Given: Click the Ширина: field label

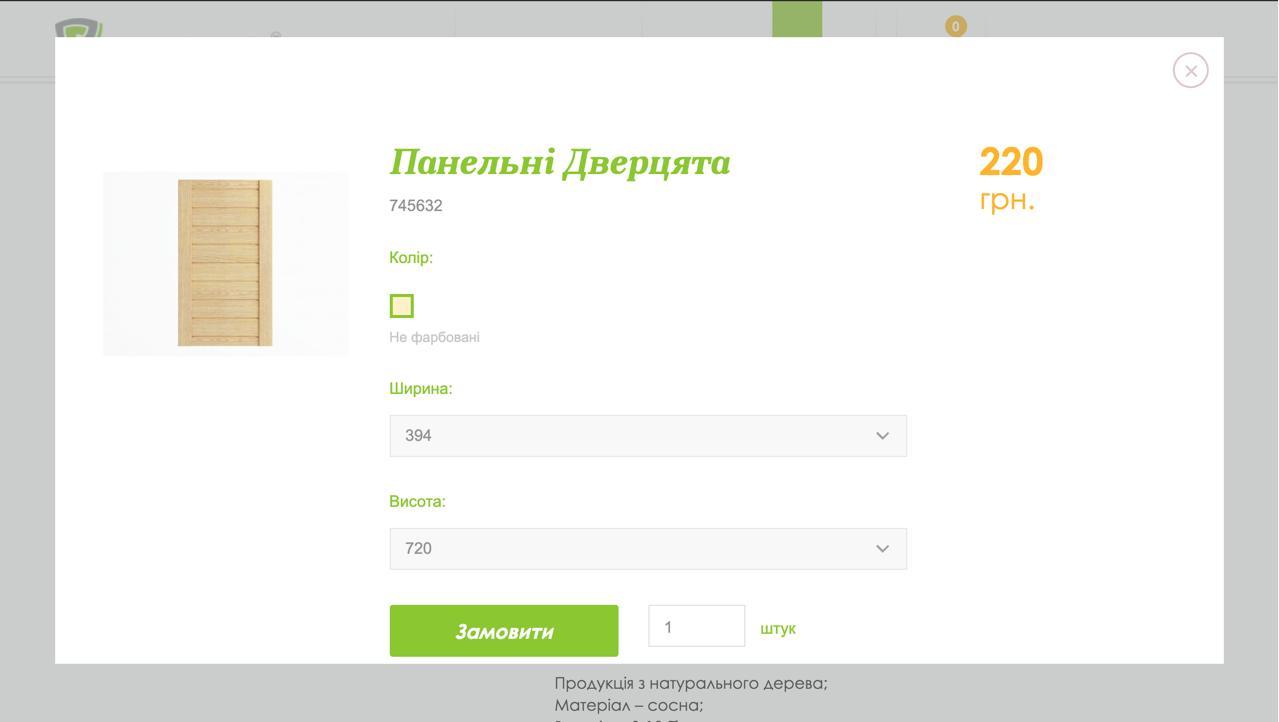Looking at the screenshot, I should 420,389.
